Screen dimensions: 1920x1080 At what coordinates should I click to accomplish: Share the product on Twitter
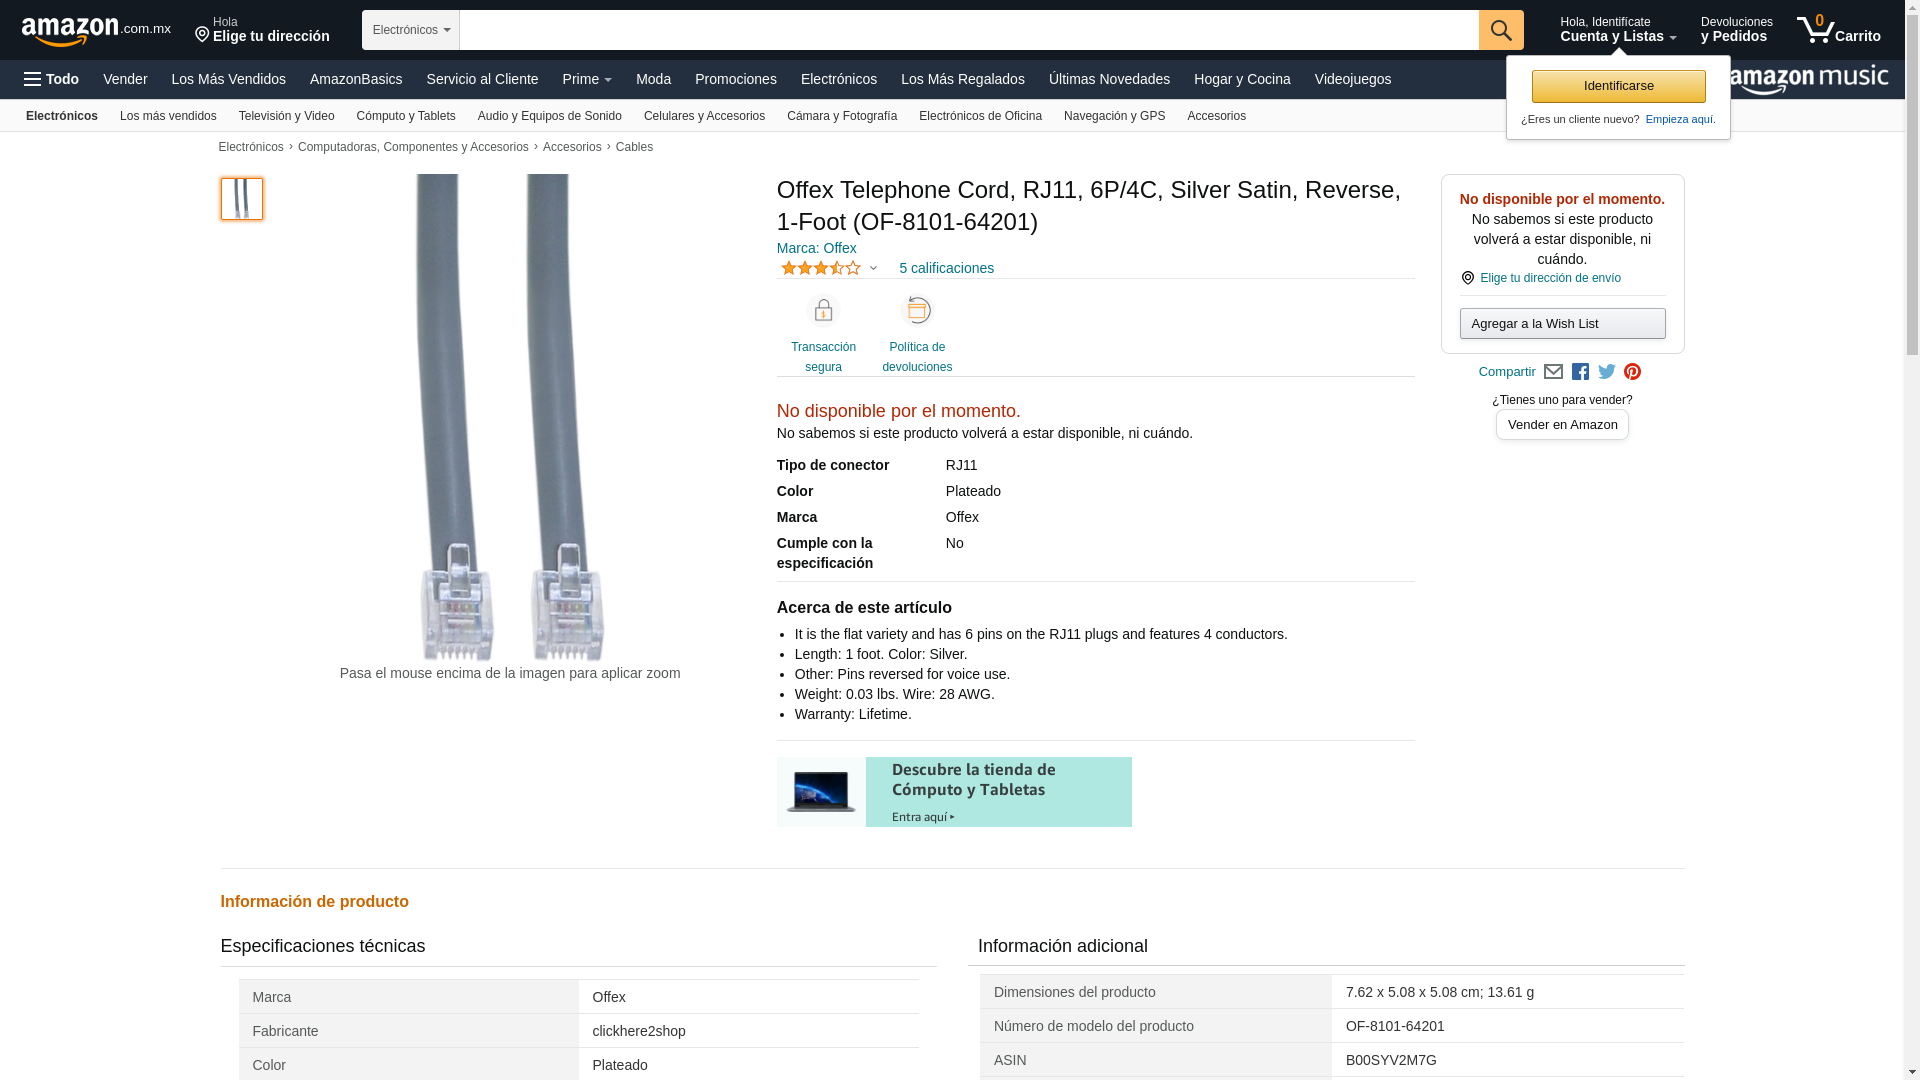click(x=1607, y=372)
